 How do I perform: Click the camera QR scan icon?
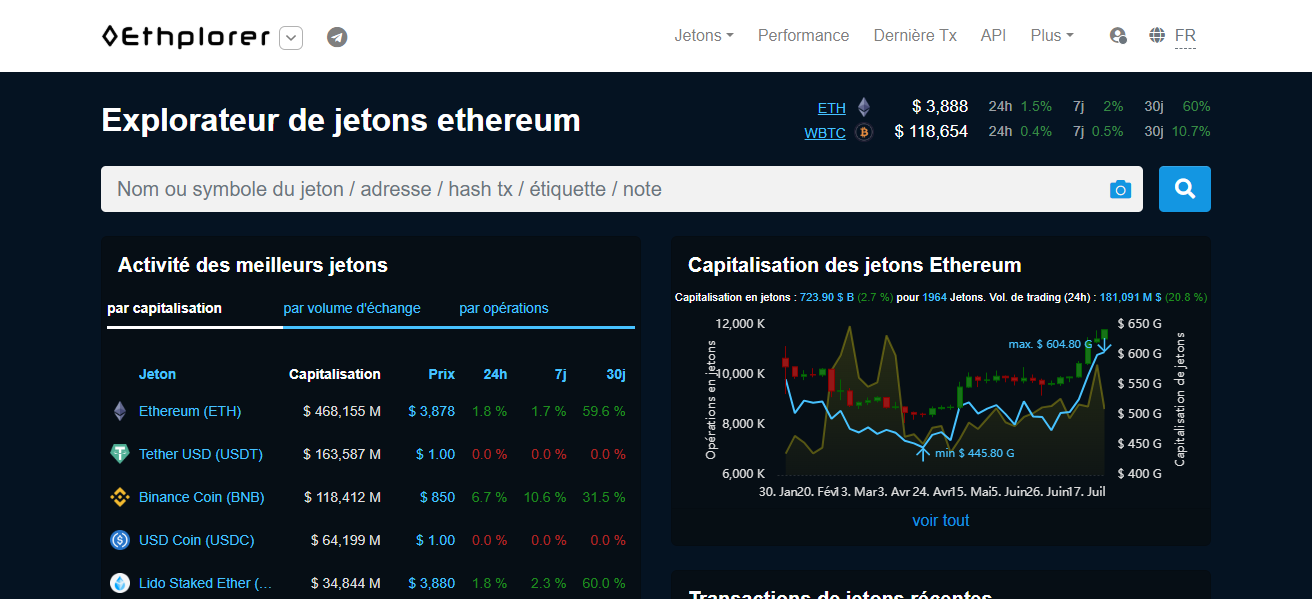(1120, 190)
